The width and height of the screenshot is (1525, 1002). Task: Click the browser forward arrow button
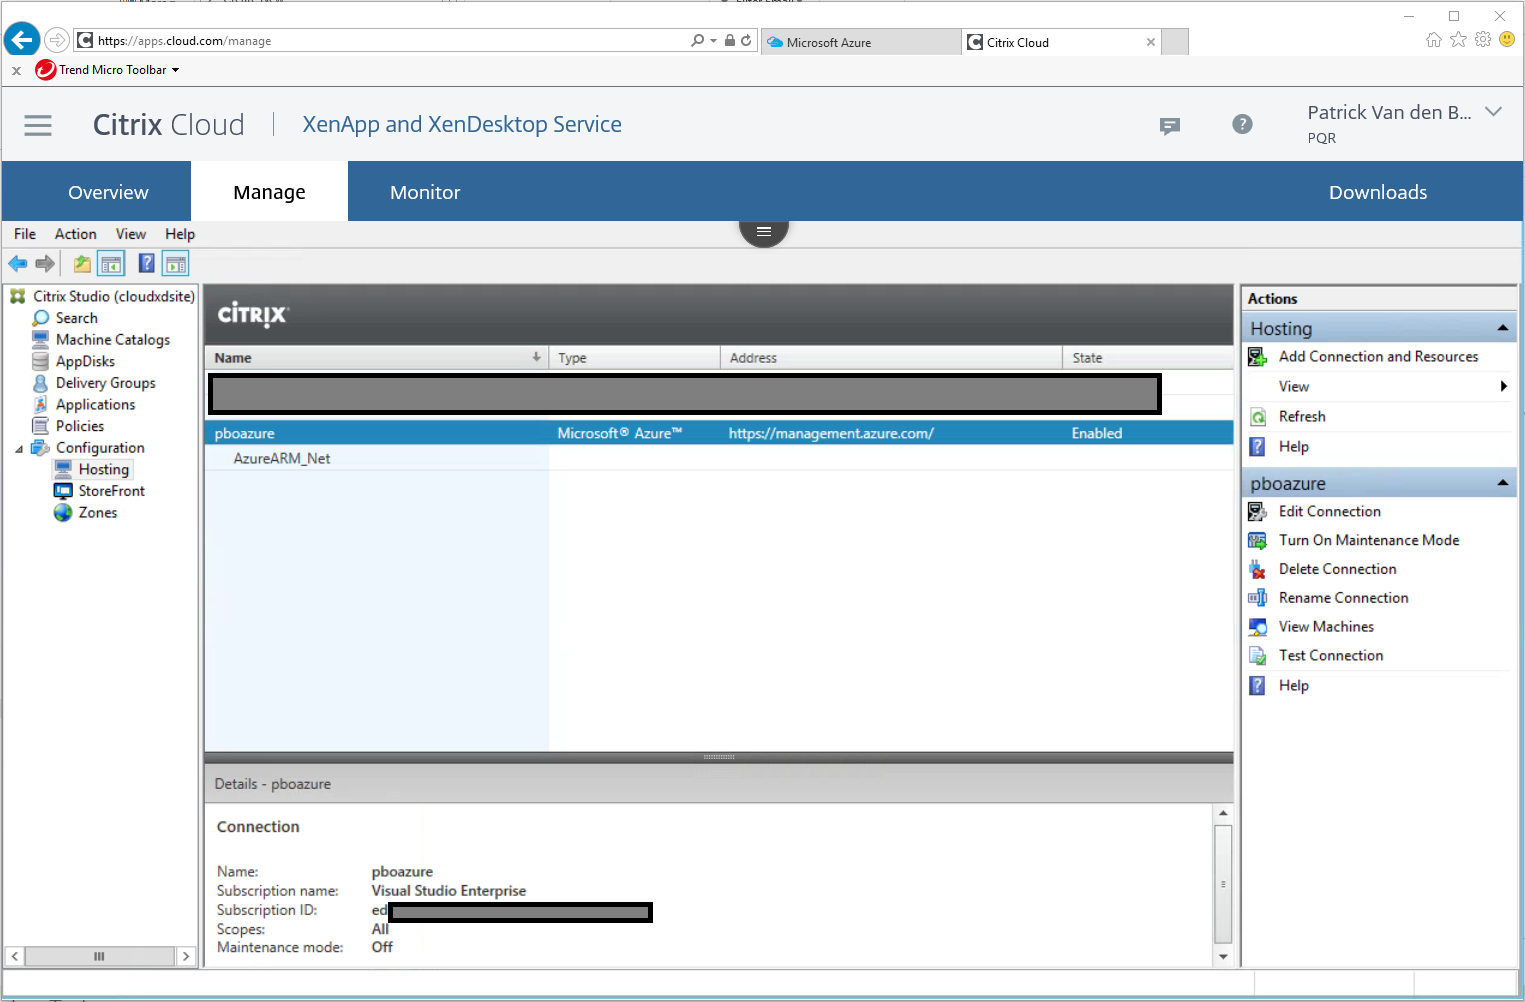point(57,40)
